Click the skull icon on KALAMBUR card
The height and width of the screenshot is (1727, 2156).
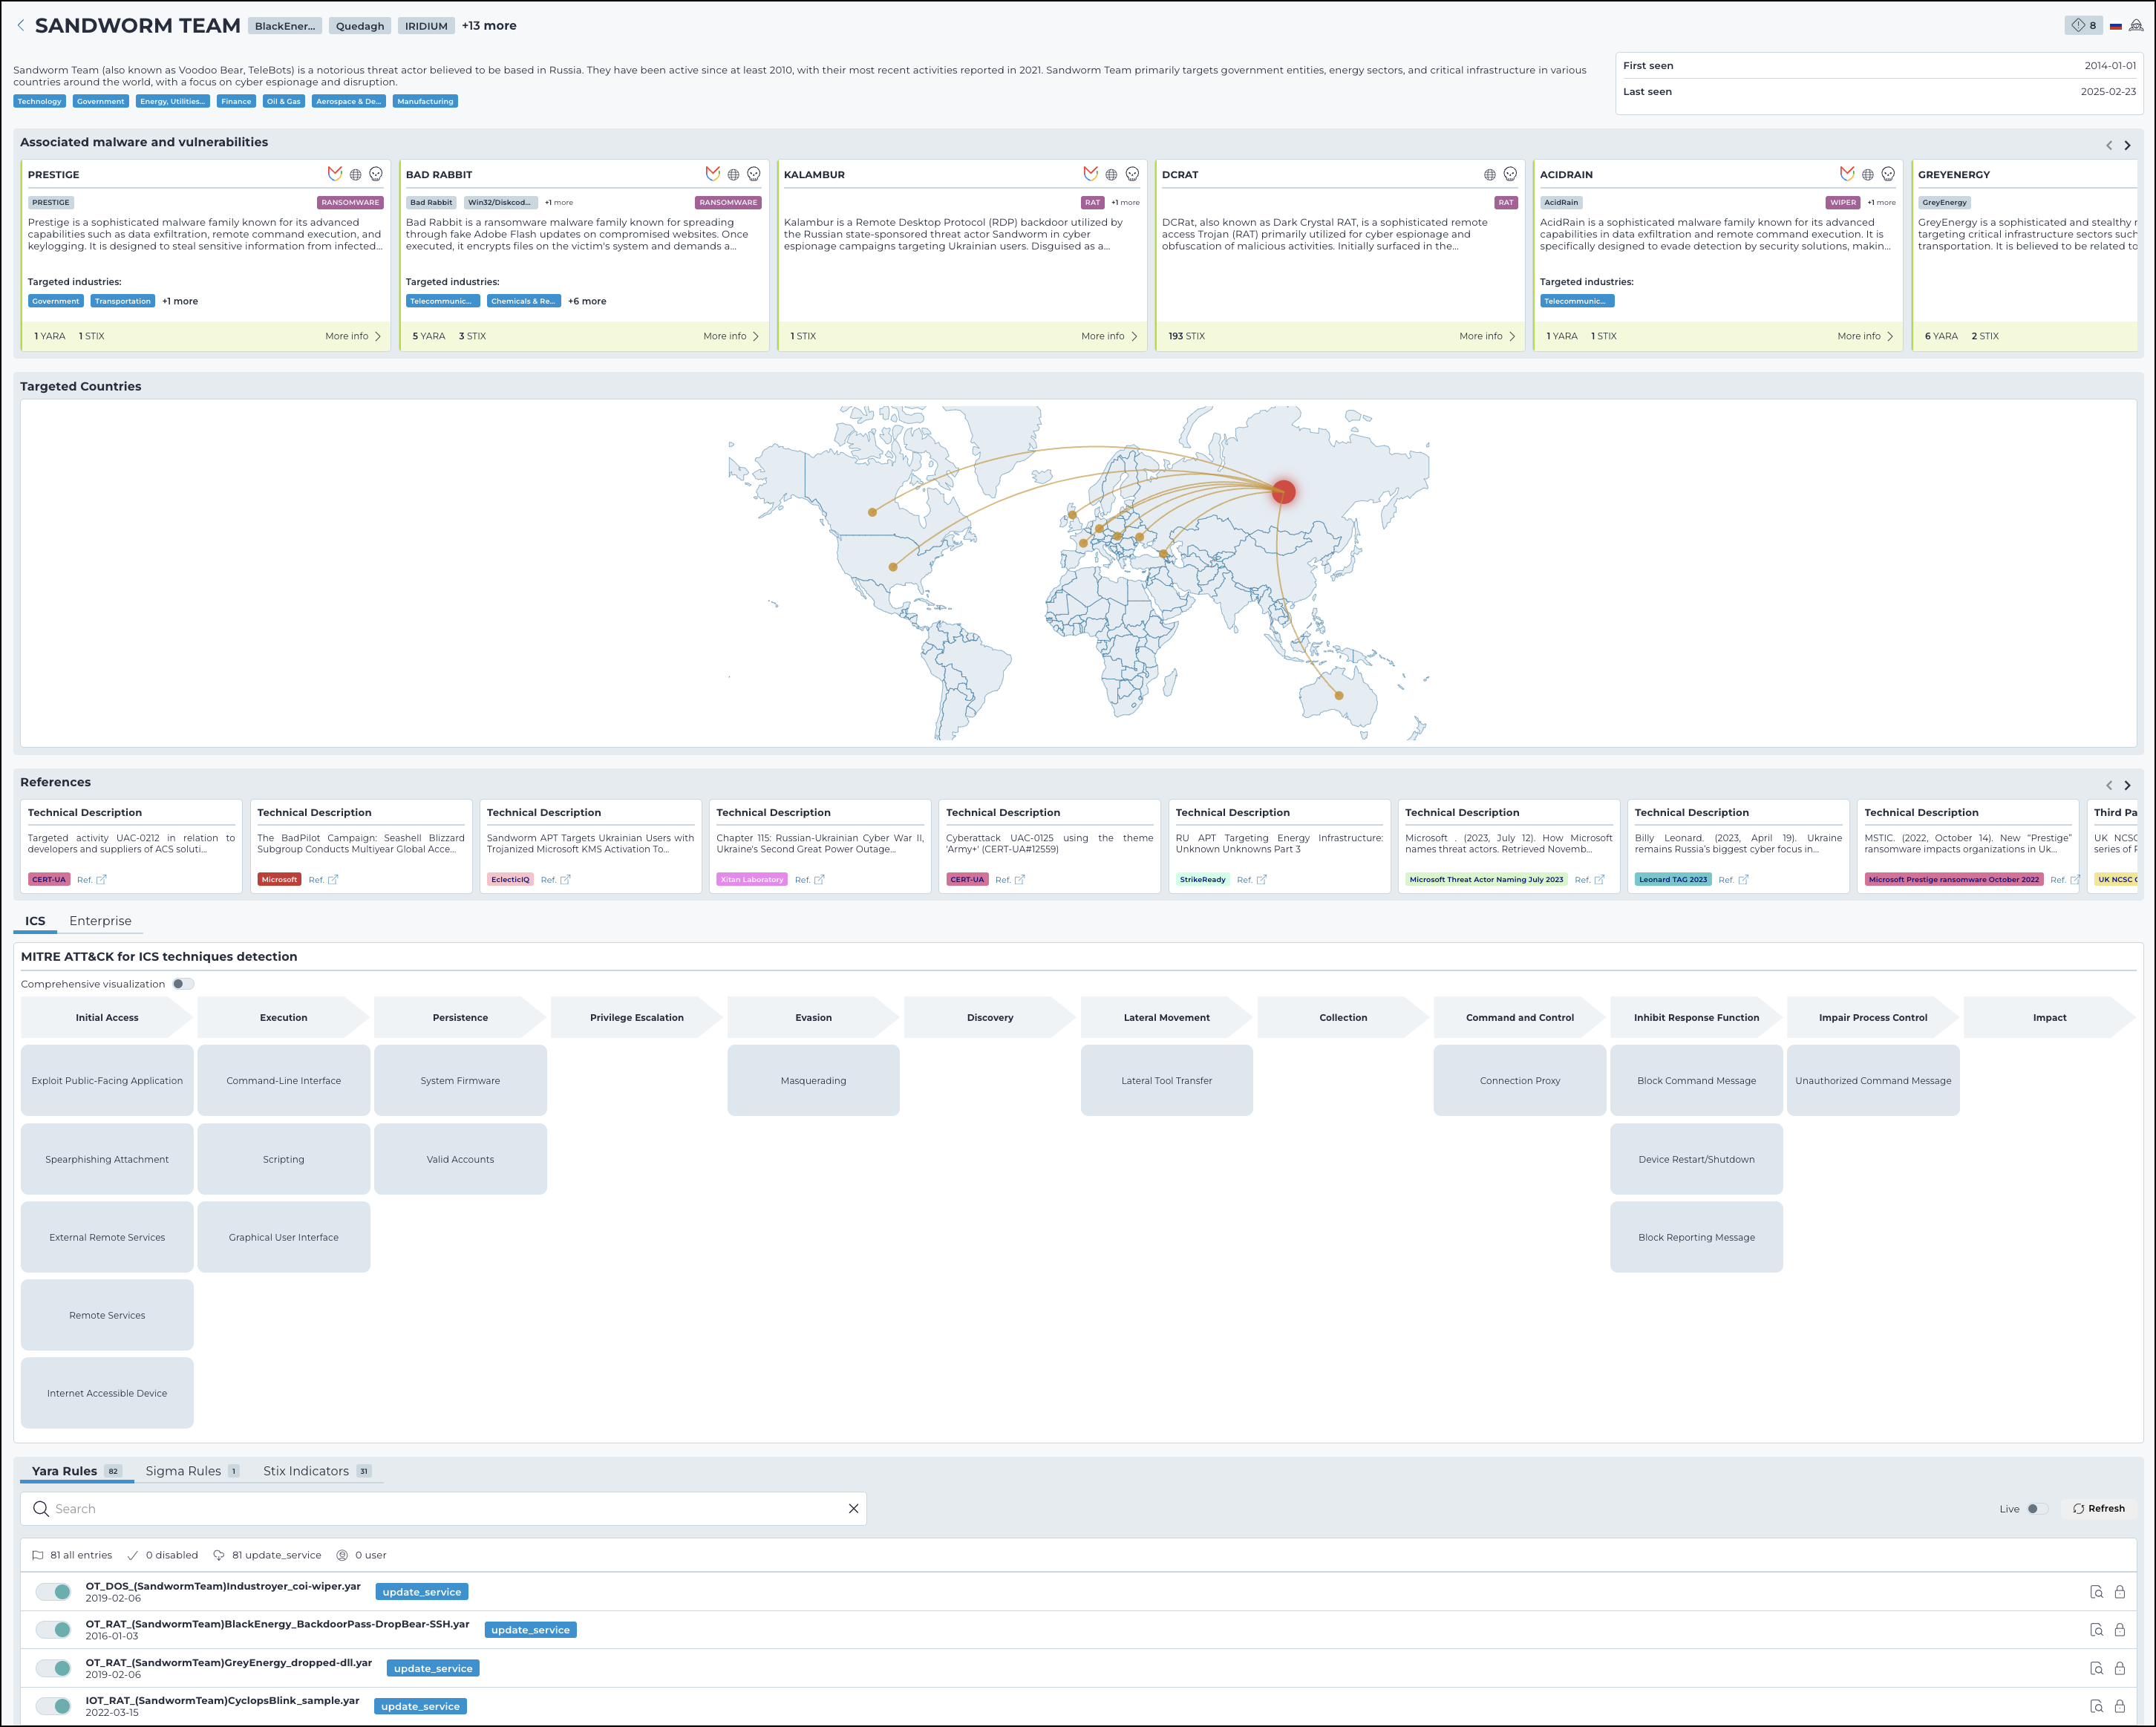click(1132, 174)
